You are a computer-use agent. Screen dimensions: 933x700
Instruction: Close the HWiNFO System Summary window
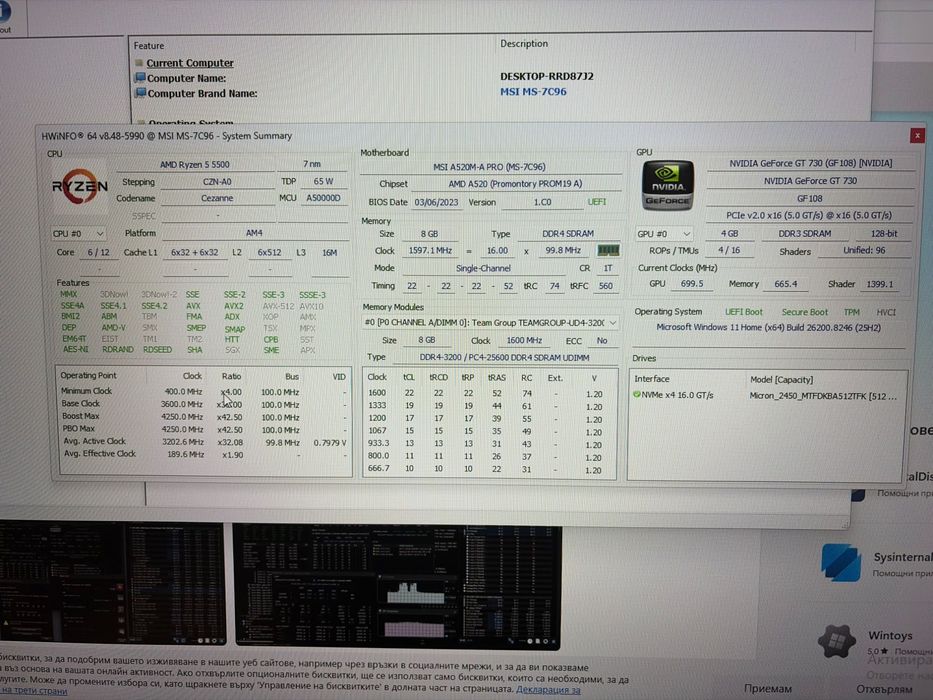(917, 136)
